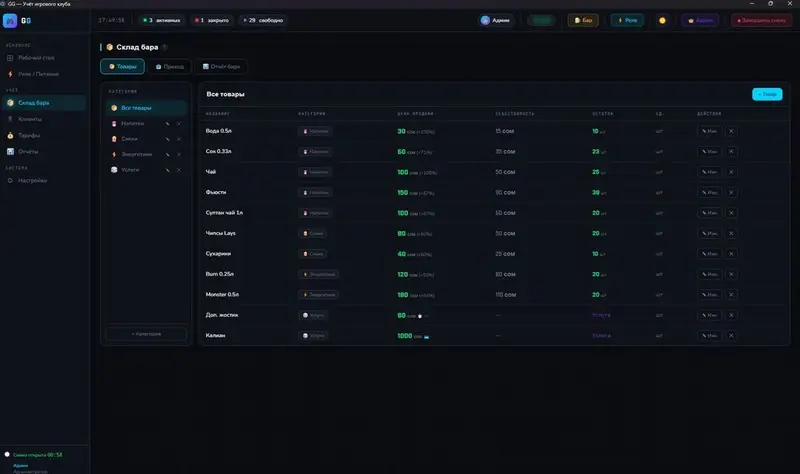This screenshot has height=474, width=800.
Task: Delete the Услуги category with the X icon
Action: pos(179,169)
